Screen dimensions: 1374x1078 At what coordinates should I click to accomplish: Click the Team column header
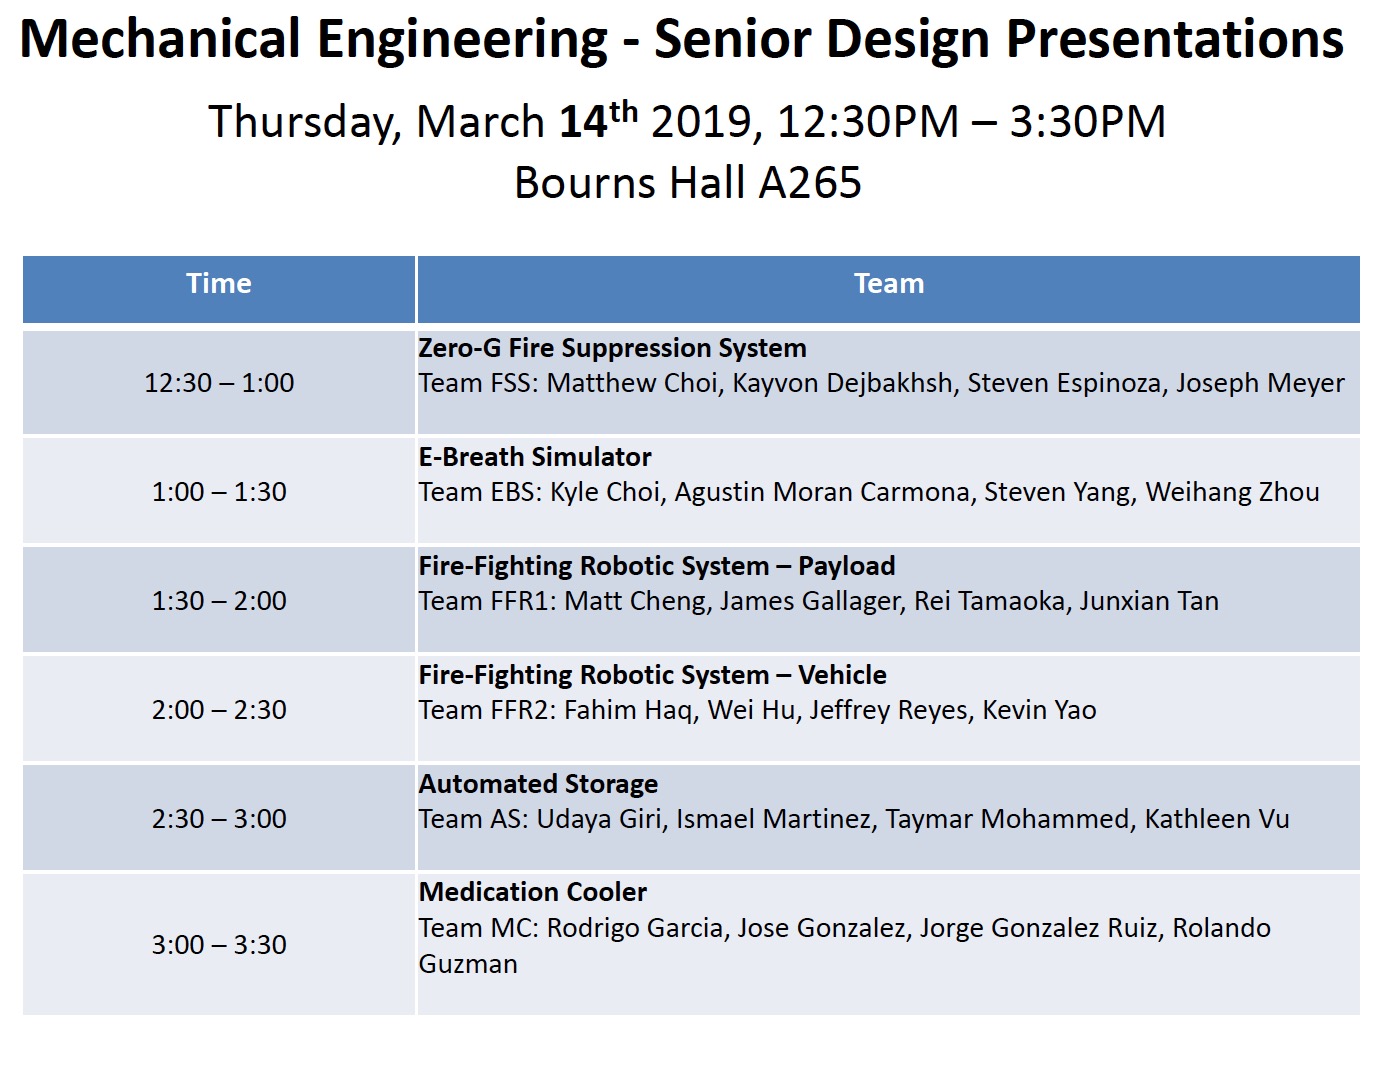888,284
